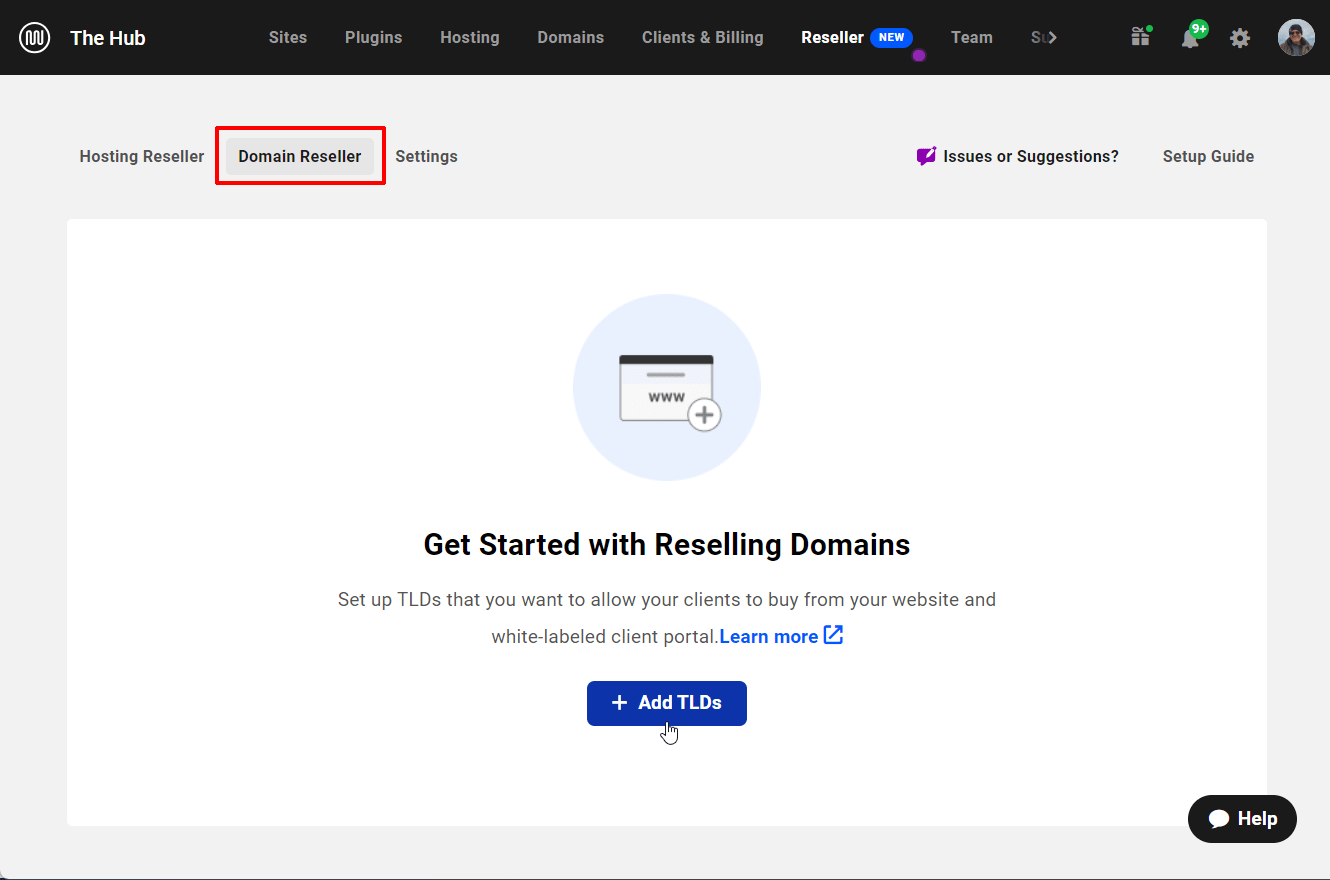The height and width of the screenshot is (880, 1330).
Task: Click the www domain illustration
Action: 666,387
